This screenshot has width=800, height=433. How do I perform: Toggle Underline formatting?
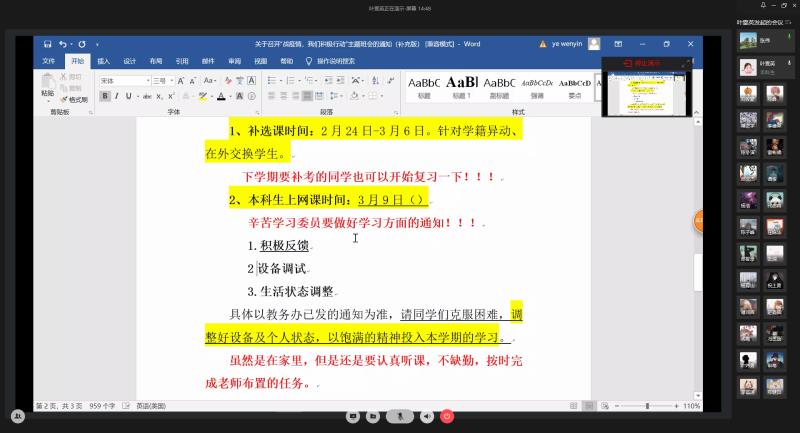pyautogui.click(x=128, y=96)
